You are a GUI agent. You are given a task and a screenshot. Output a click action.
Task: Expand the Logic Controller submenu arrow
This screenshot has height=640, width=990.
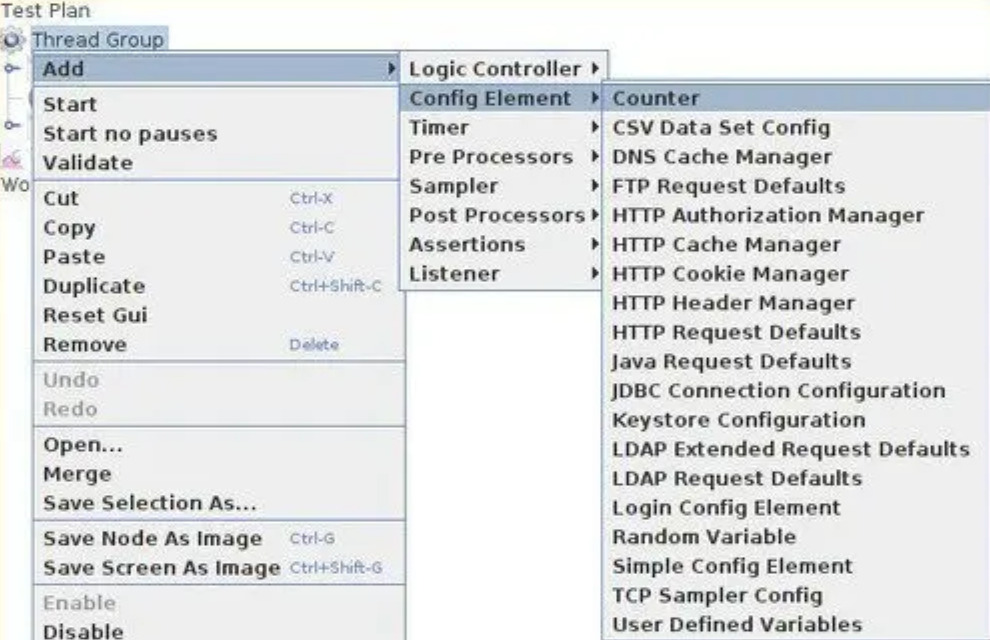click(x=595, y=69)
